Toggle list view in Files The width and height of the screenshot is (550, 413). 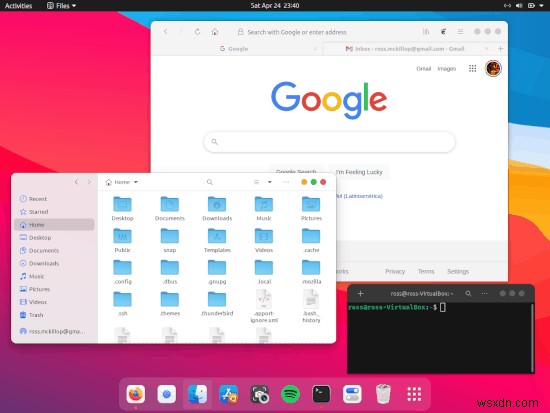pos(256,182)
